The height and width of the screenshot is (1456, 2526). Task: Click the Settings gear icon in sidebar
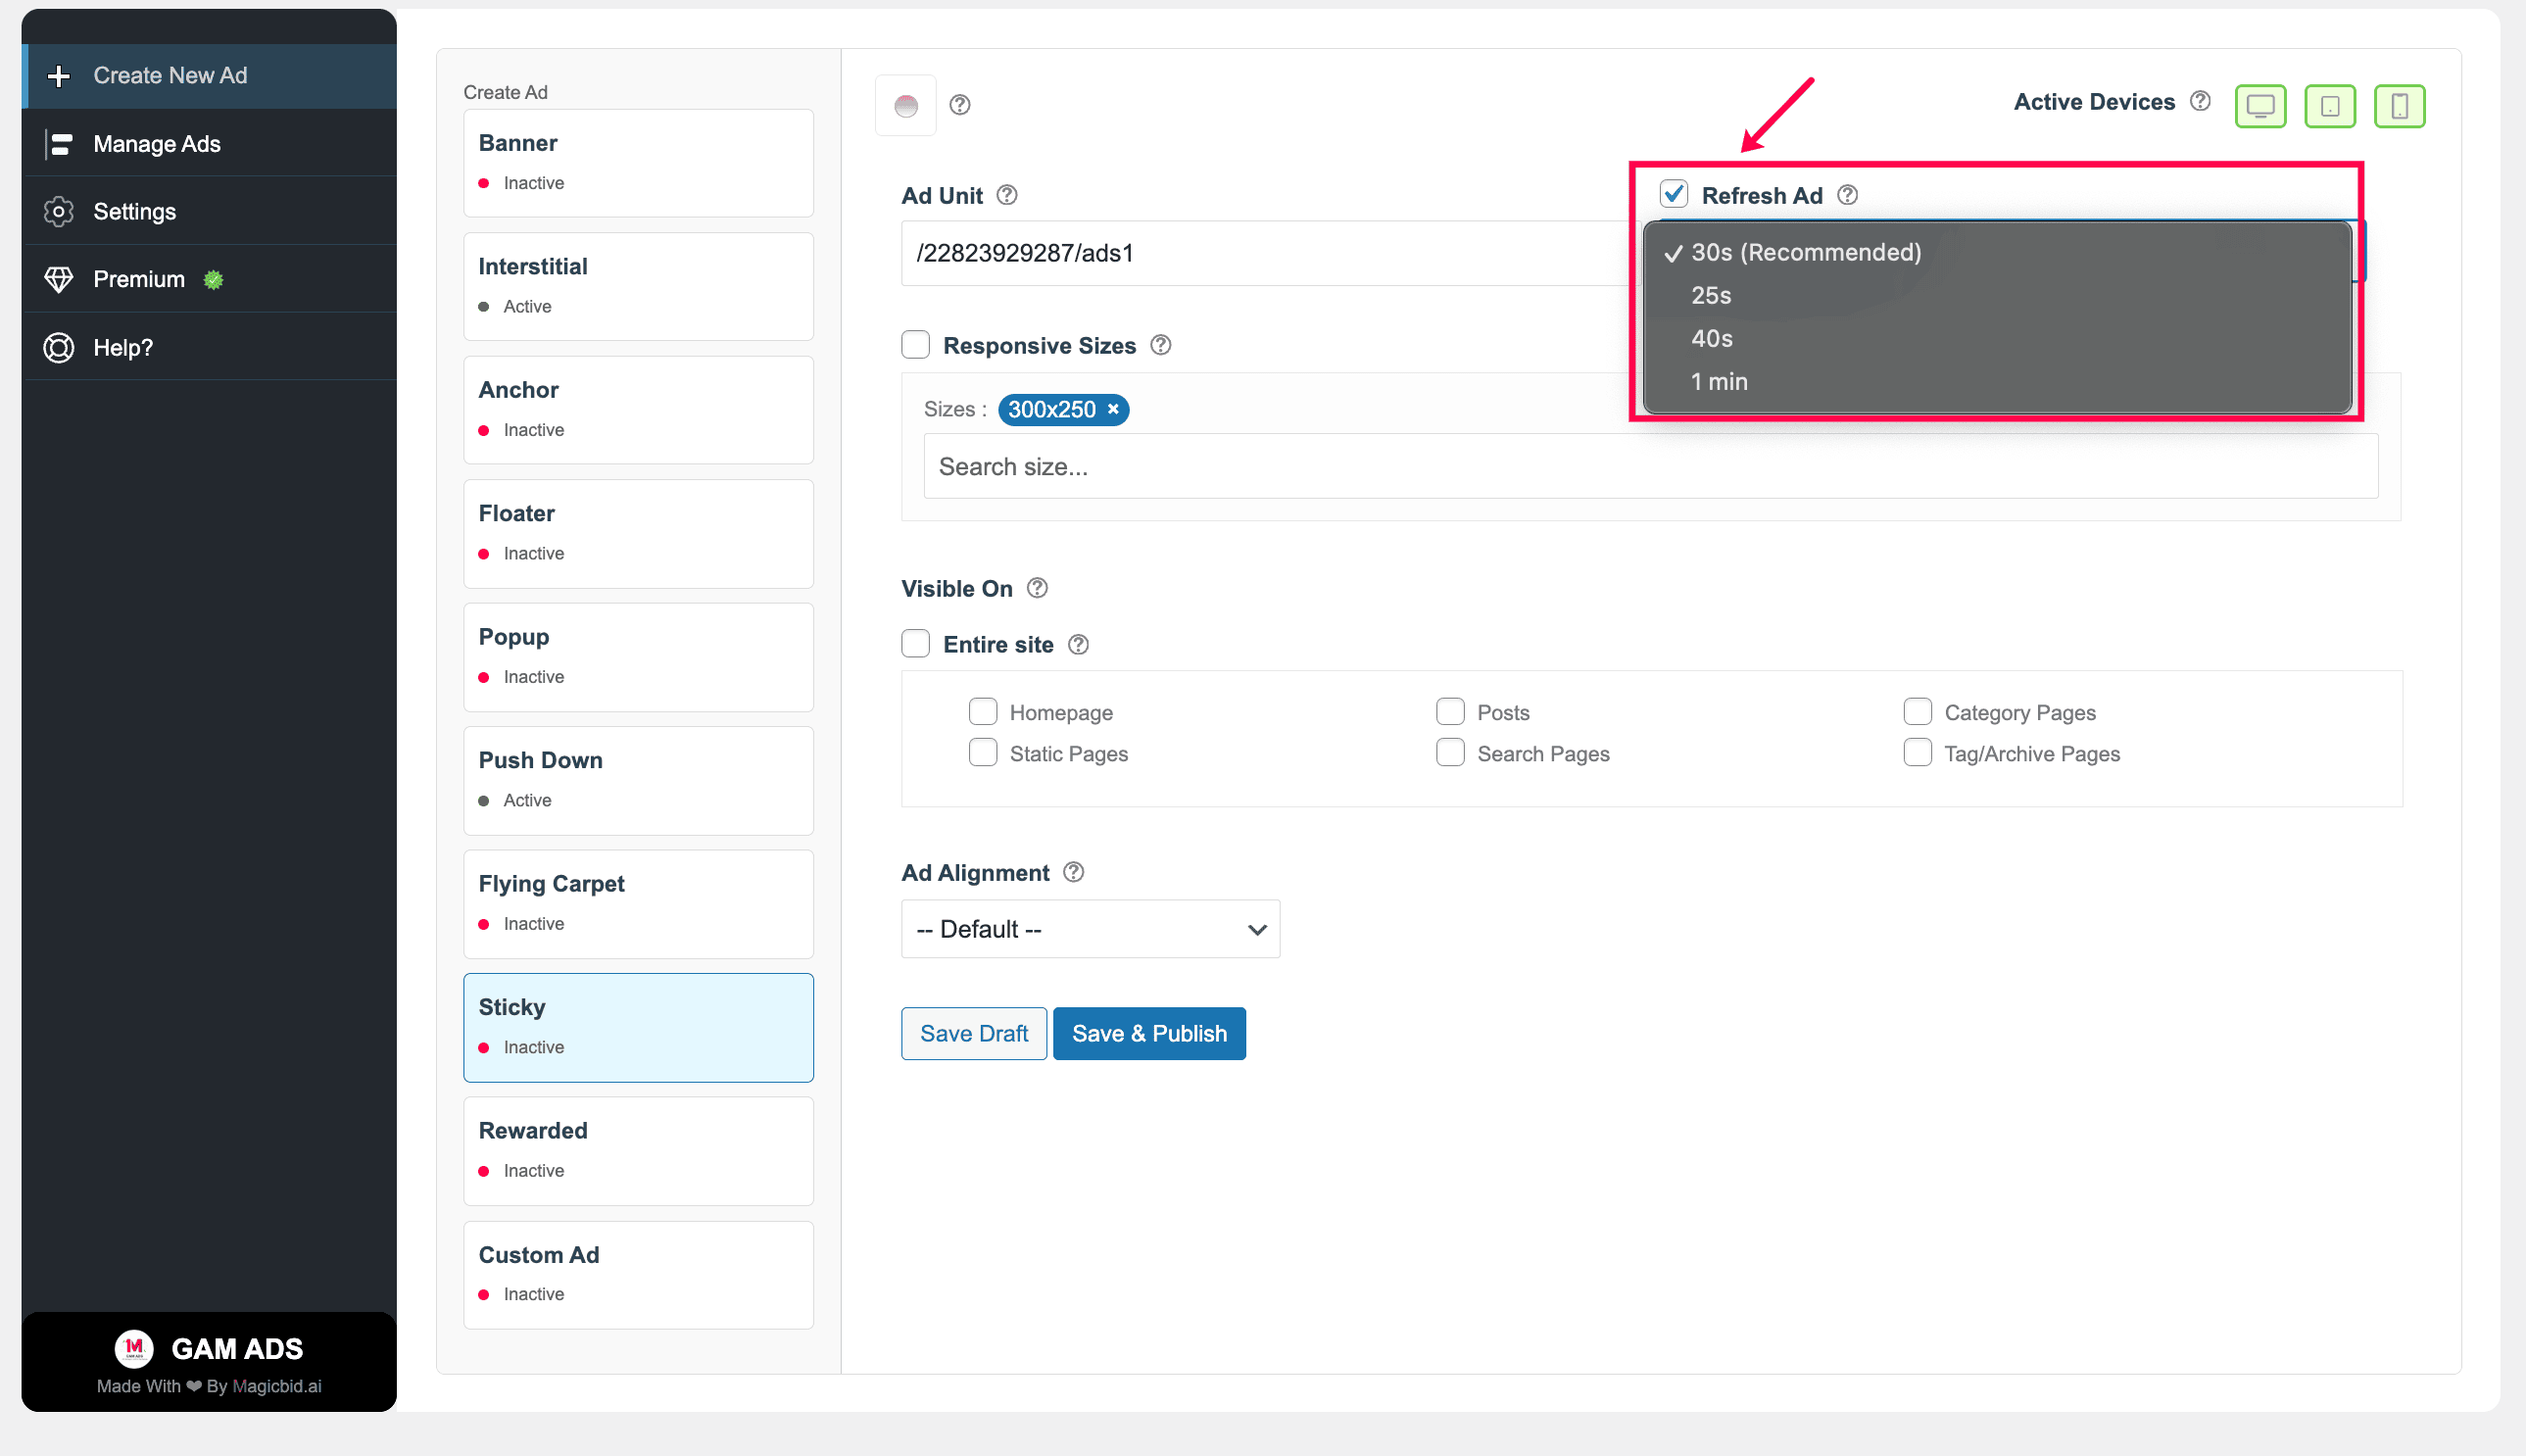coord(59,212)
